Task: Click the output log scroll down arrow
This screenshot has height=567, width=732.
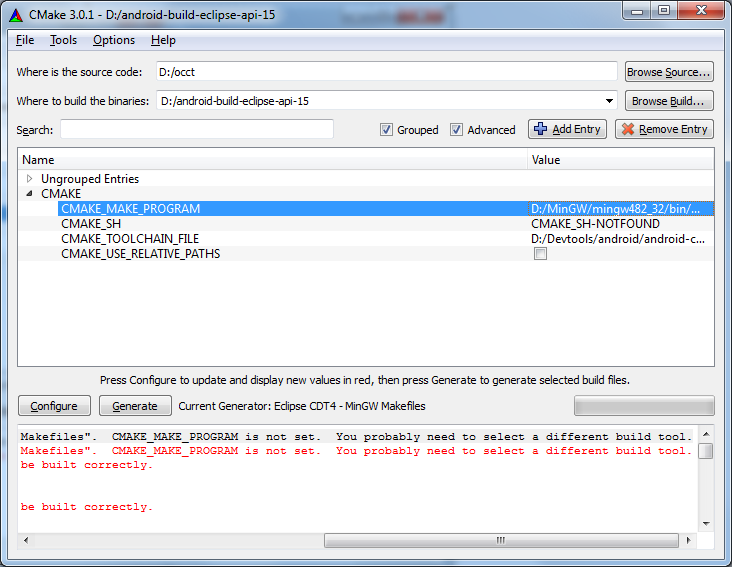Action: click(706, 523)
